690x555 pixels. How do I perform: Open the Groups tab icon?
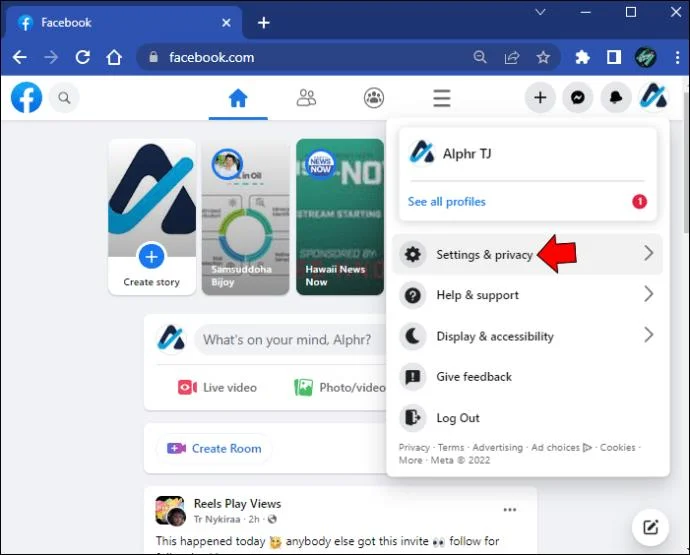pyautogui.click(x=374, y=98)
